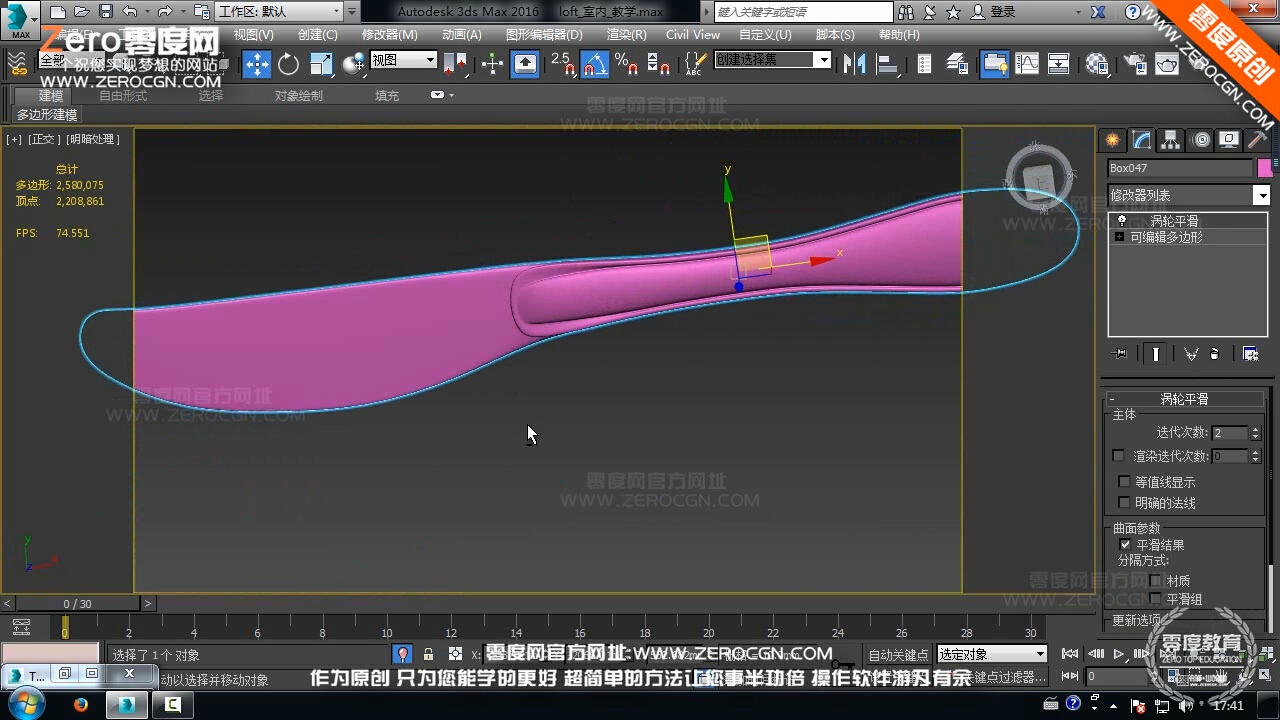The width and height of the screenshot is (1280, 720).
Task: Click the Select and Place tool icon
Action: (353, 64)
